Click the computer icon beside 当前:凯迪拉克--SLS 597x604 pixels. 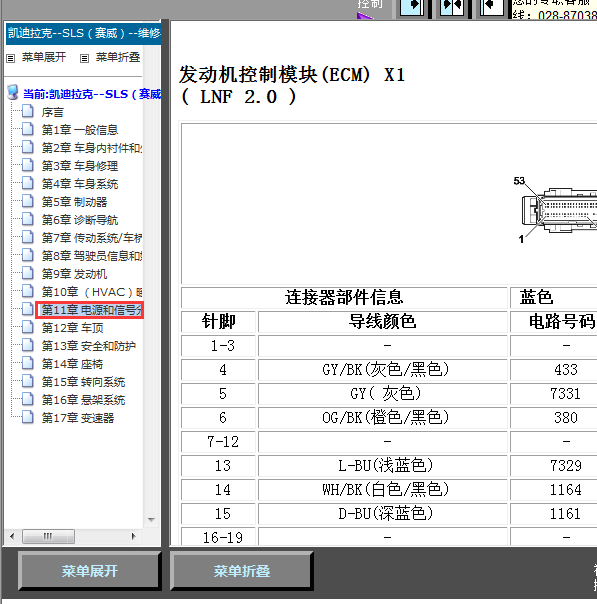coord(13,92)
